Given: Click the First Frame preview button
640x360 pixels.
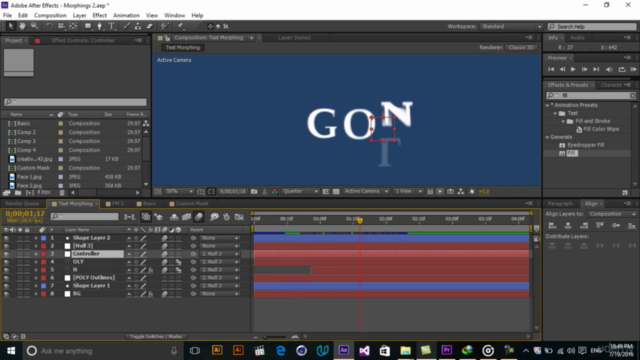Looking at the screenshot, I should coord(551,69).
